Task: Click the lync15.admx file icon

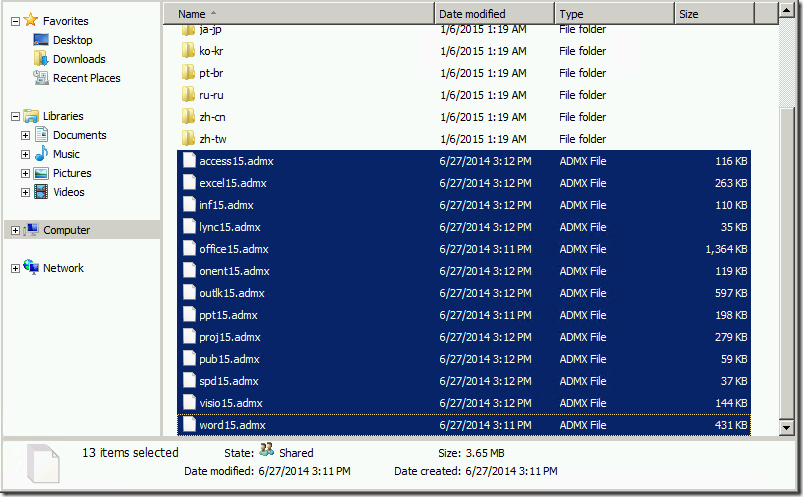Action: click(x=189, y=226)
